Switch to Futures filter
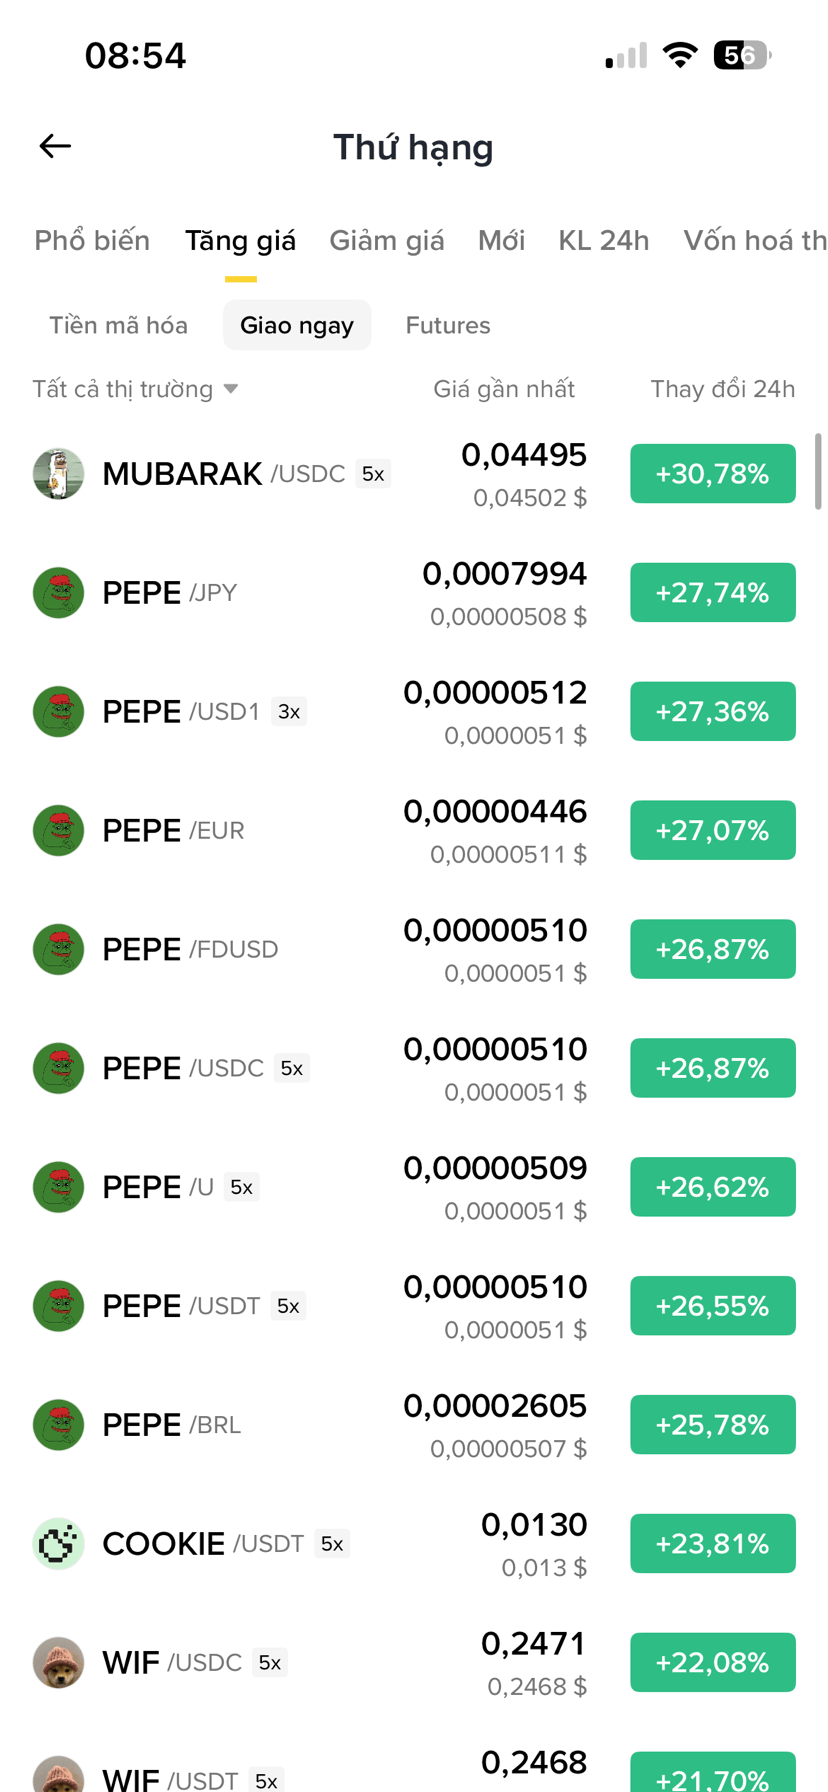The image size is (828, 1792). click(x=448, y=325)
